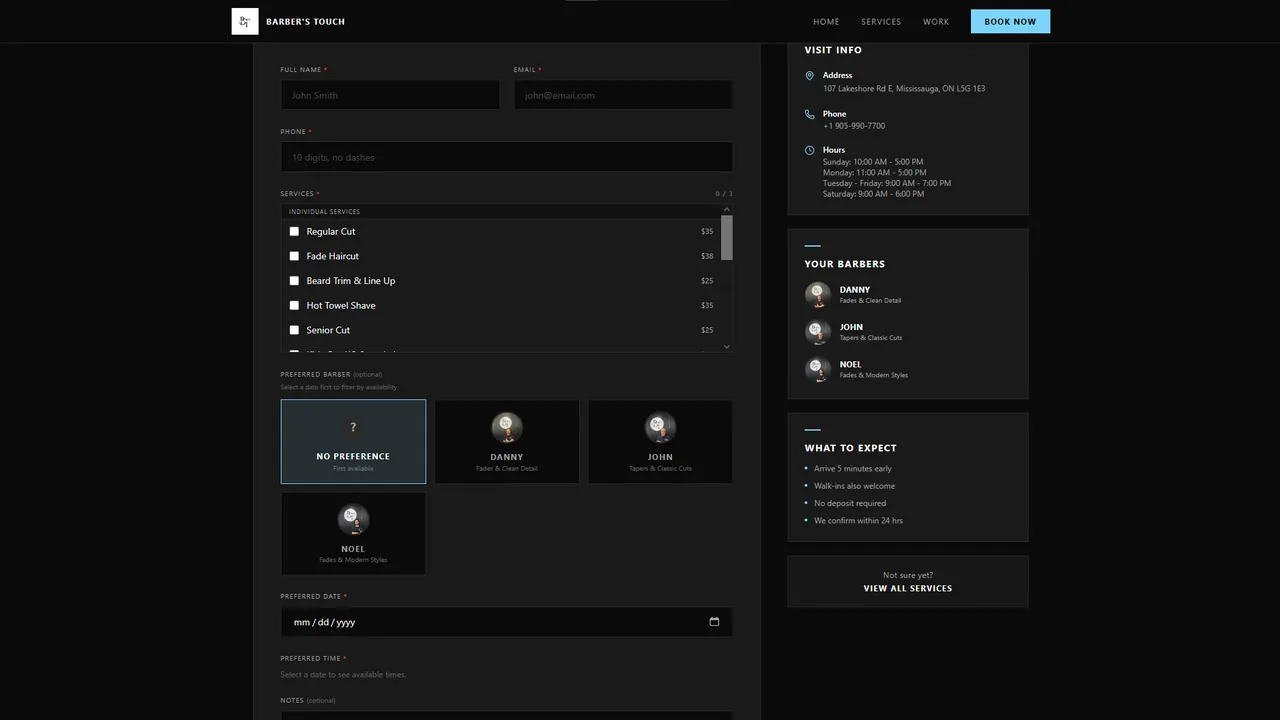Click the address location pin icon
Image resolution: width=1280 pixels, height=720 pixels.
pyautogui.click(x=810, y=76)
